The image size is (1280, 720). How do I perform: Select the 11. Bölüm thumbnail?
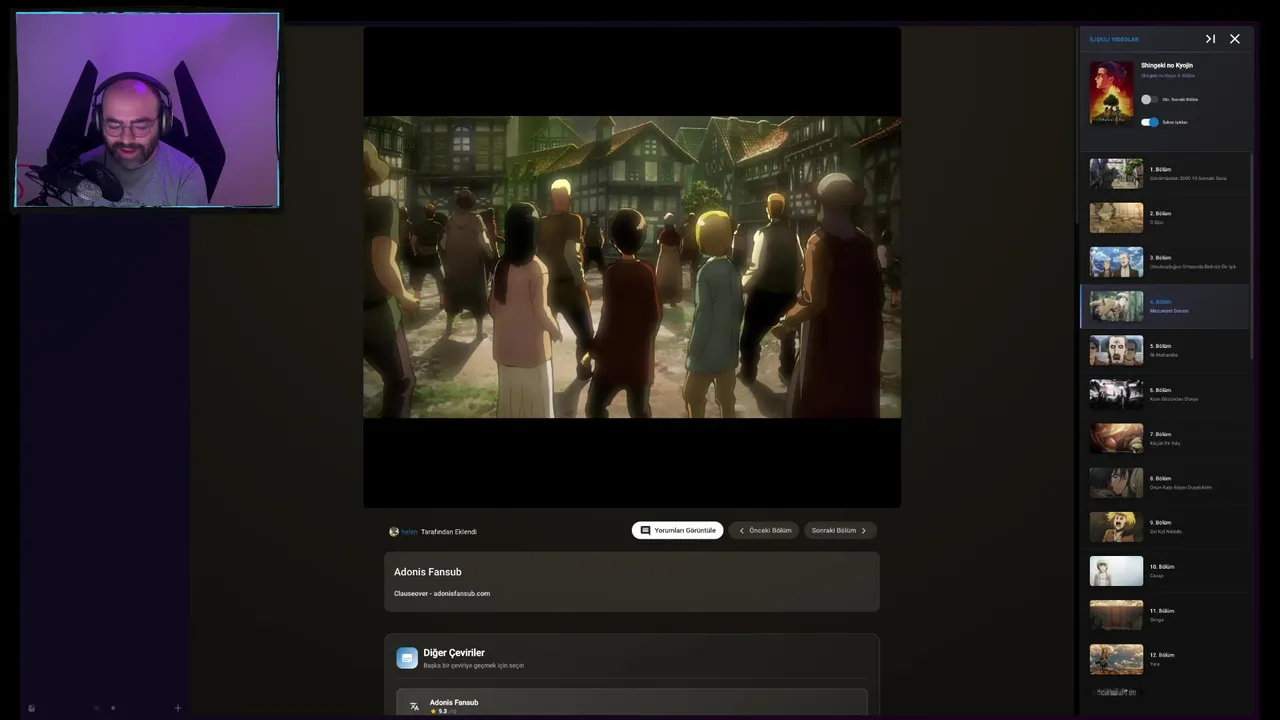point(1116,615)
